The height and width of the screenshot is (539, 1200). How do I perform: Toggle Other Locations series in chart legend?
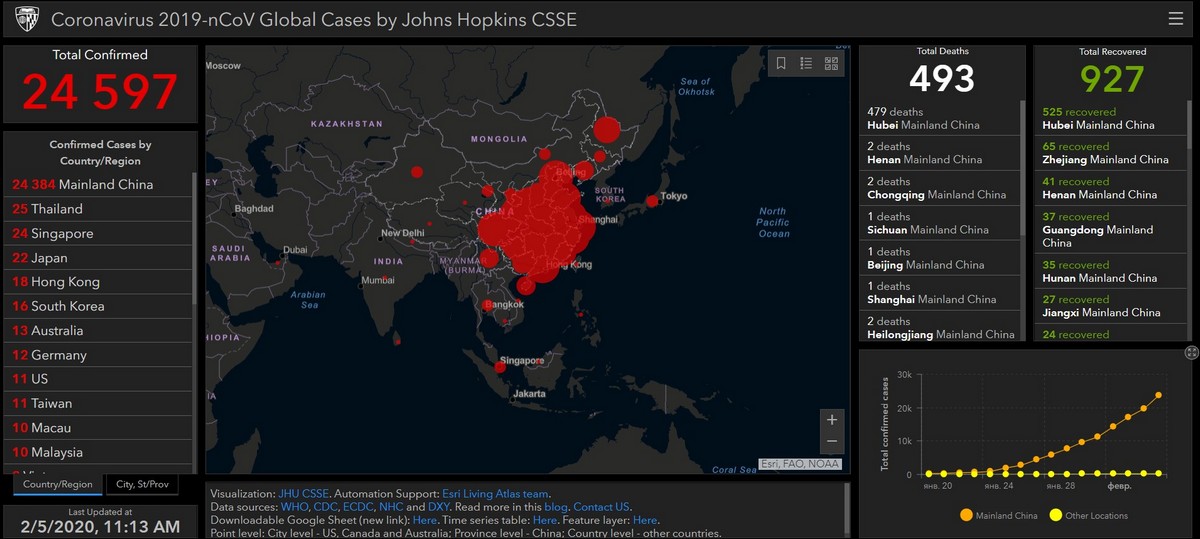(x=1088, y=516)
